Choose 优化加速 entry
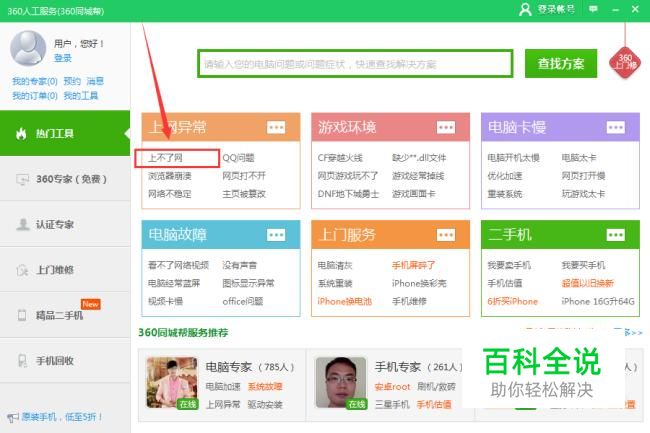Viewport: 650px width, 433px height. pyautogui.click(x=505, y=176)
